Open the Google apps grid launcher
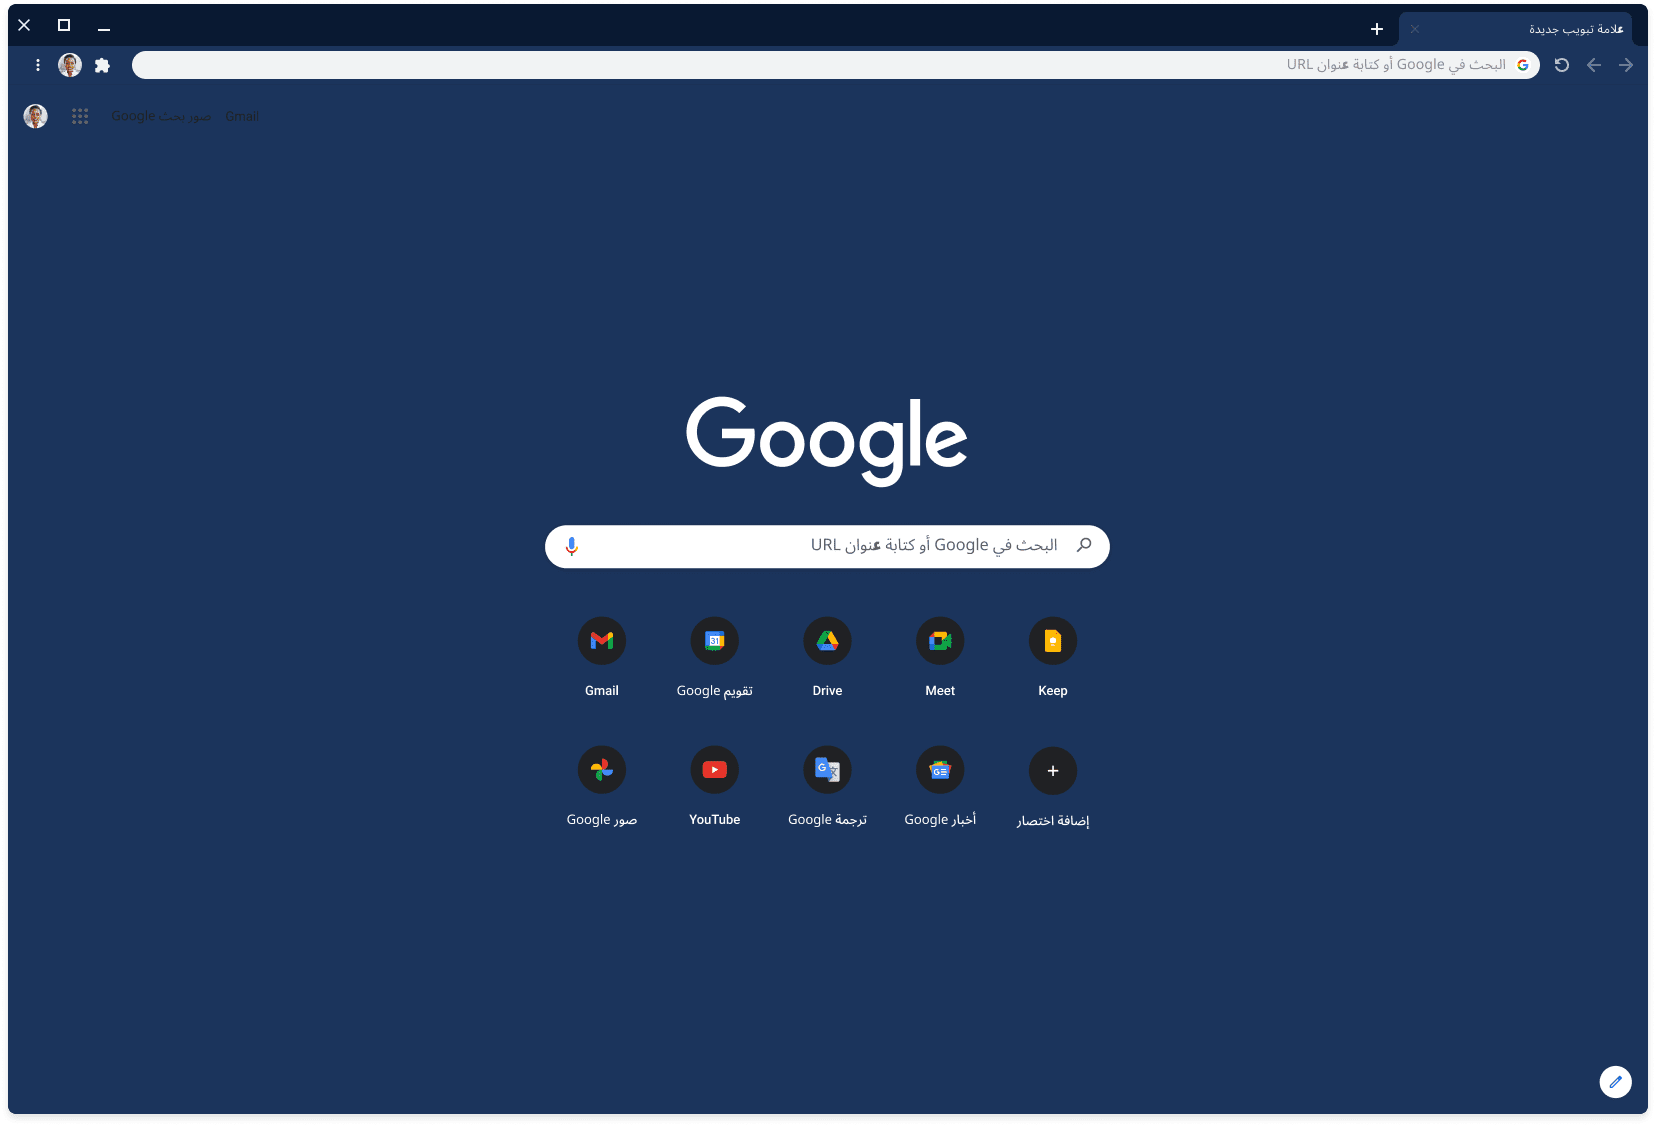Screen dimensions: 1656x1126 pyautogui.click(x=80, y=117)
